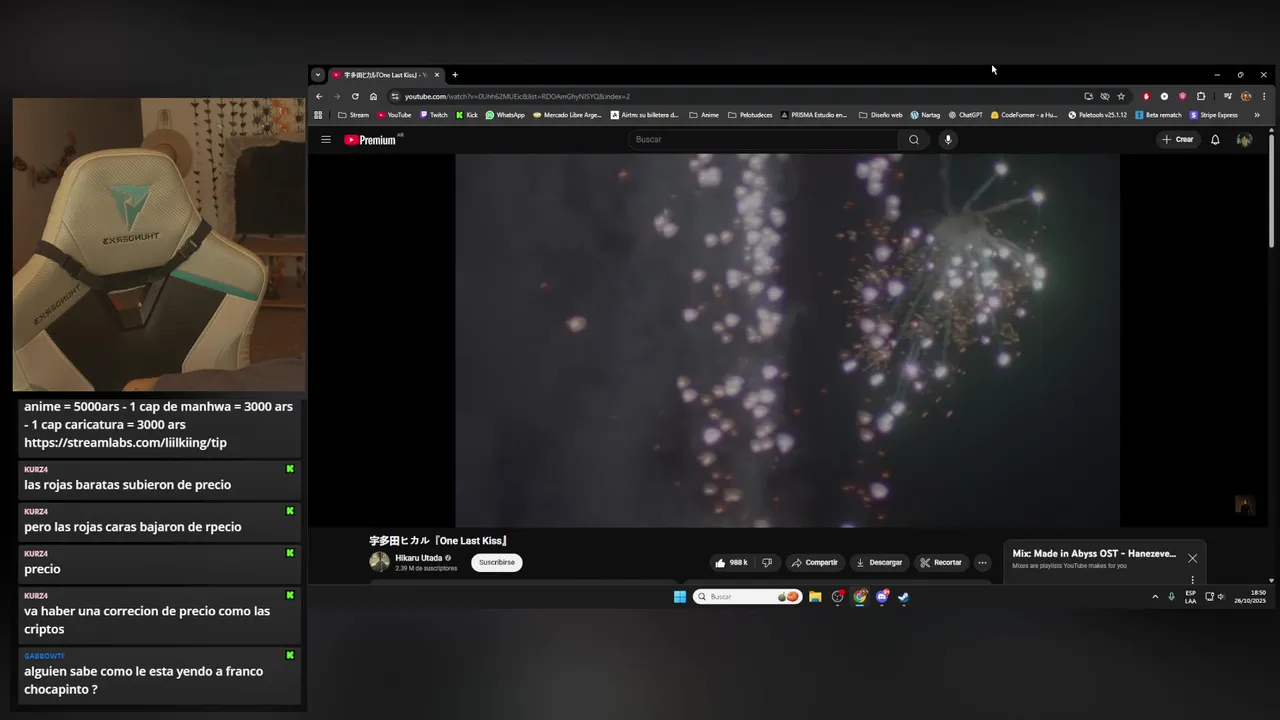The height and width of the screenshot is (720, 1280).
Task: Open File Explorer from taskbar
Action: [x=815, y=597]
